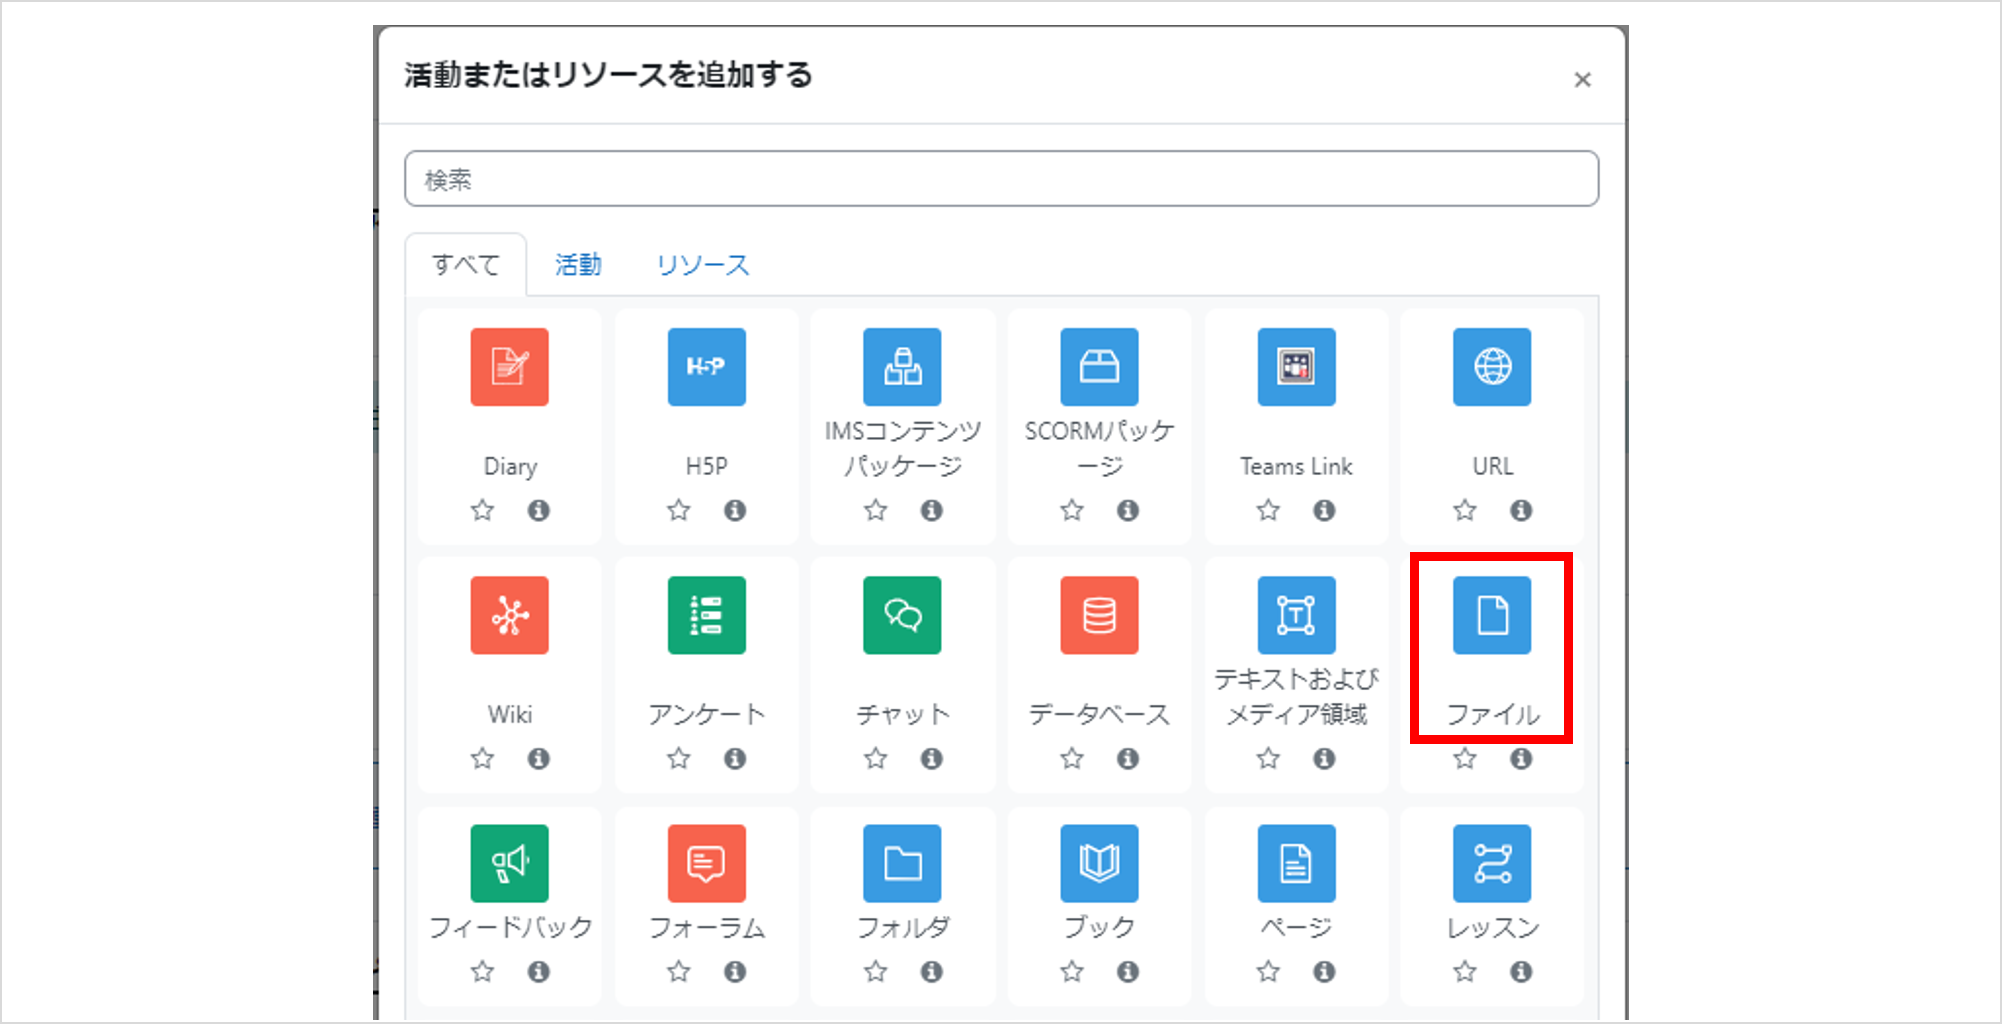The height and width of the screenshot is (1024, 2002).
Task: Choose the アンケート survey icon
Action: pyautogui.click(x=706, y=615)
